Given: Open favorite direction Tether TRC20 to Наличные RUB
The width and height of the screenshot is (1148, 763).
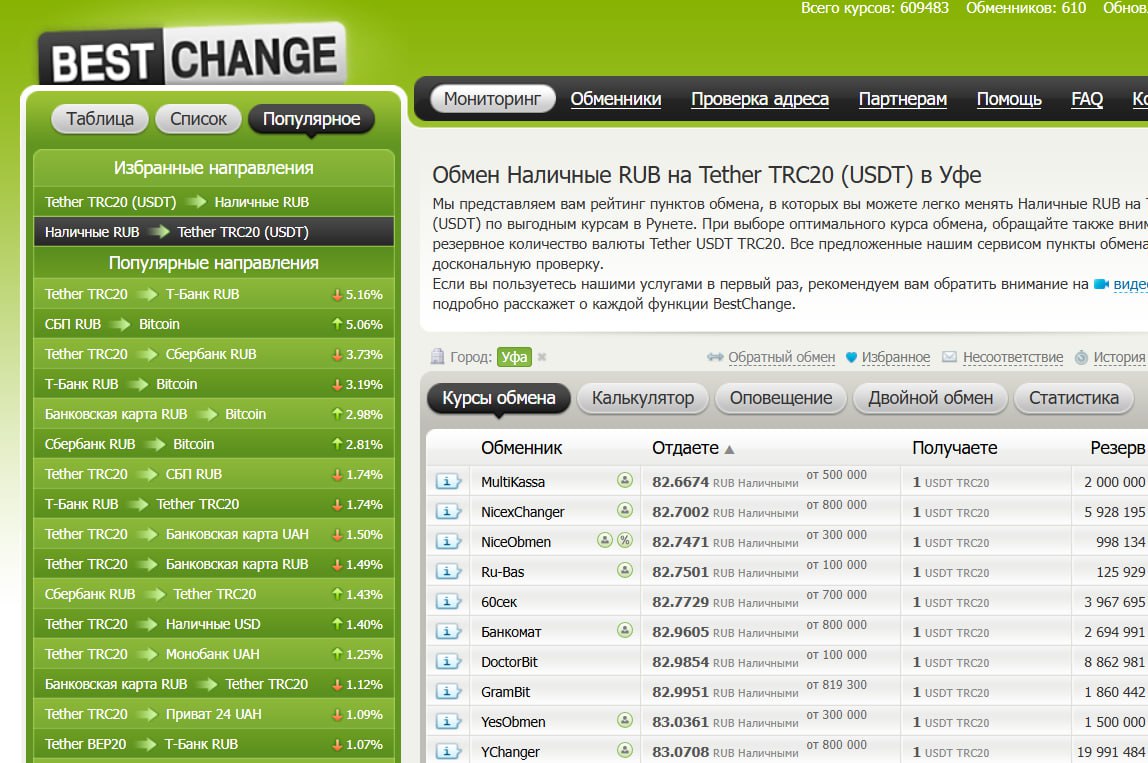Looking at the screenshot, I should pos(214,201).
